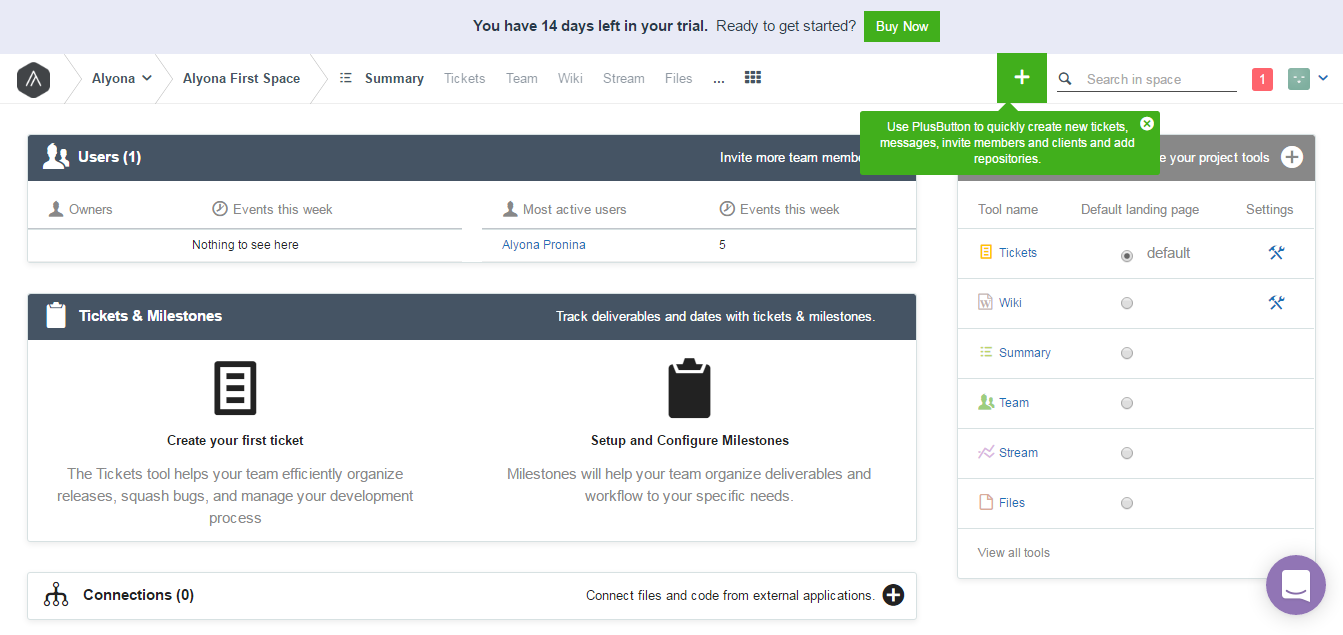Set Wiki as default landing page
The height and width of the screenshot is (635, 1343).
pos(1127,303)
